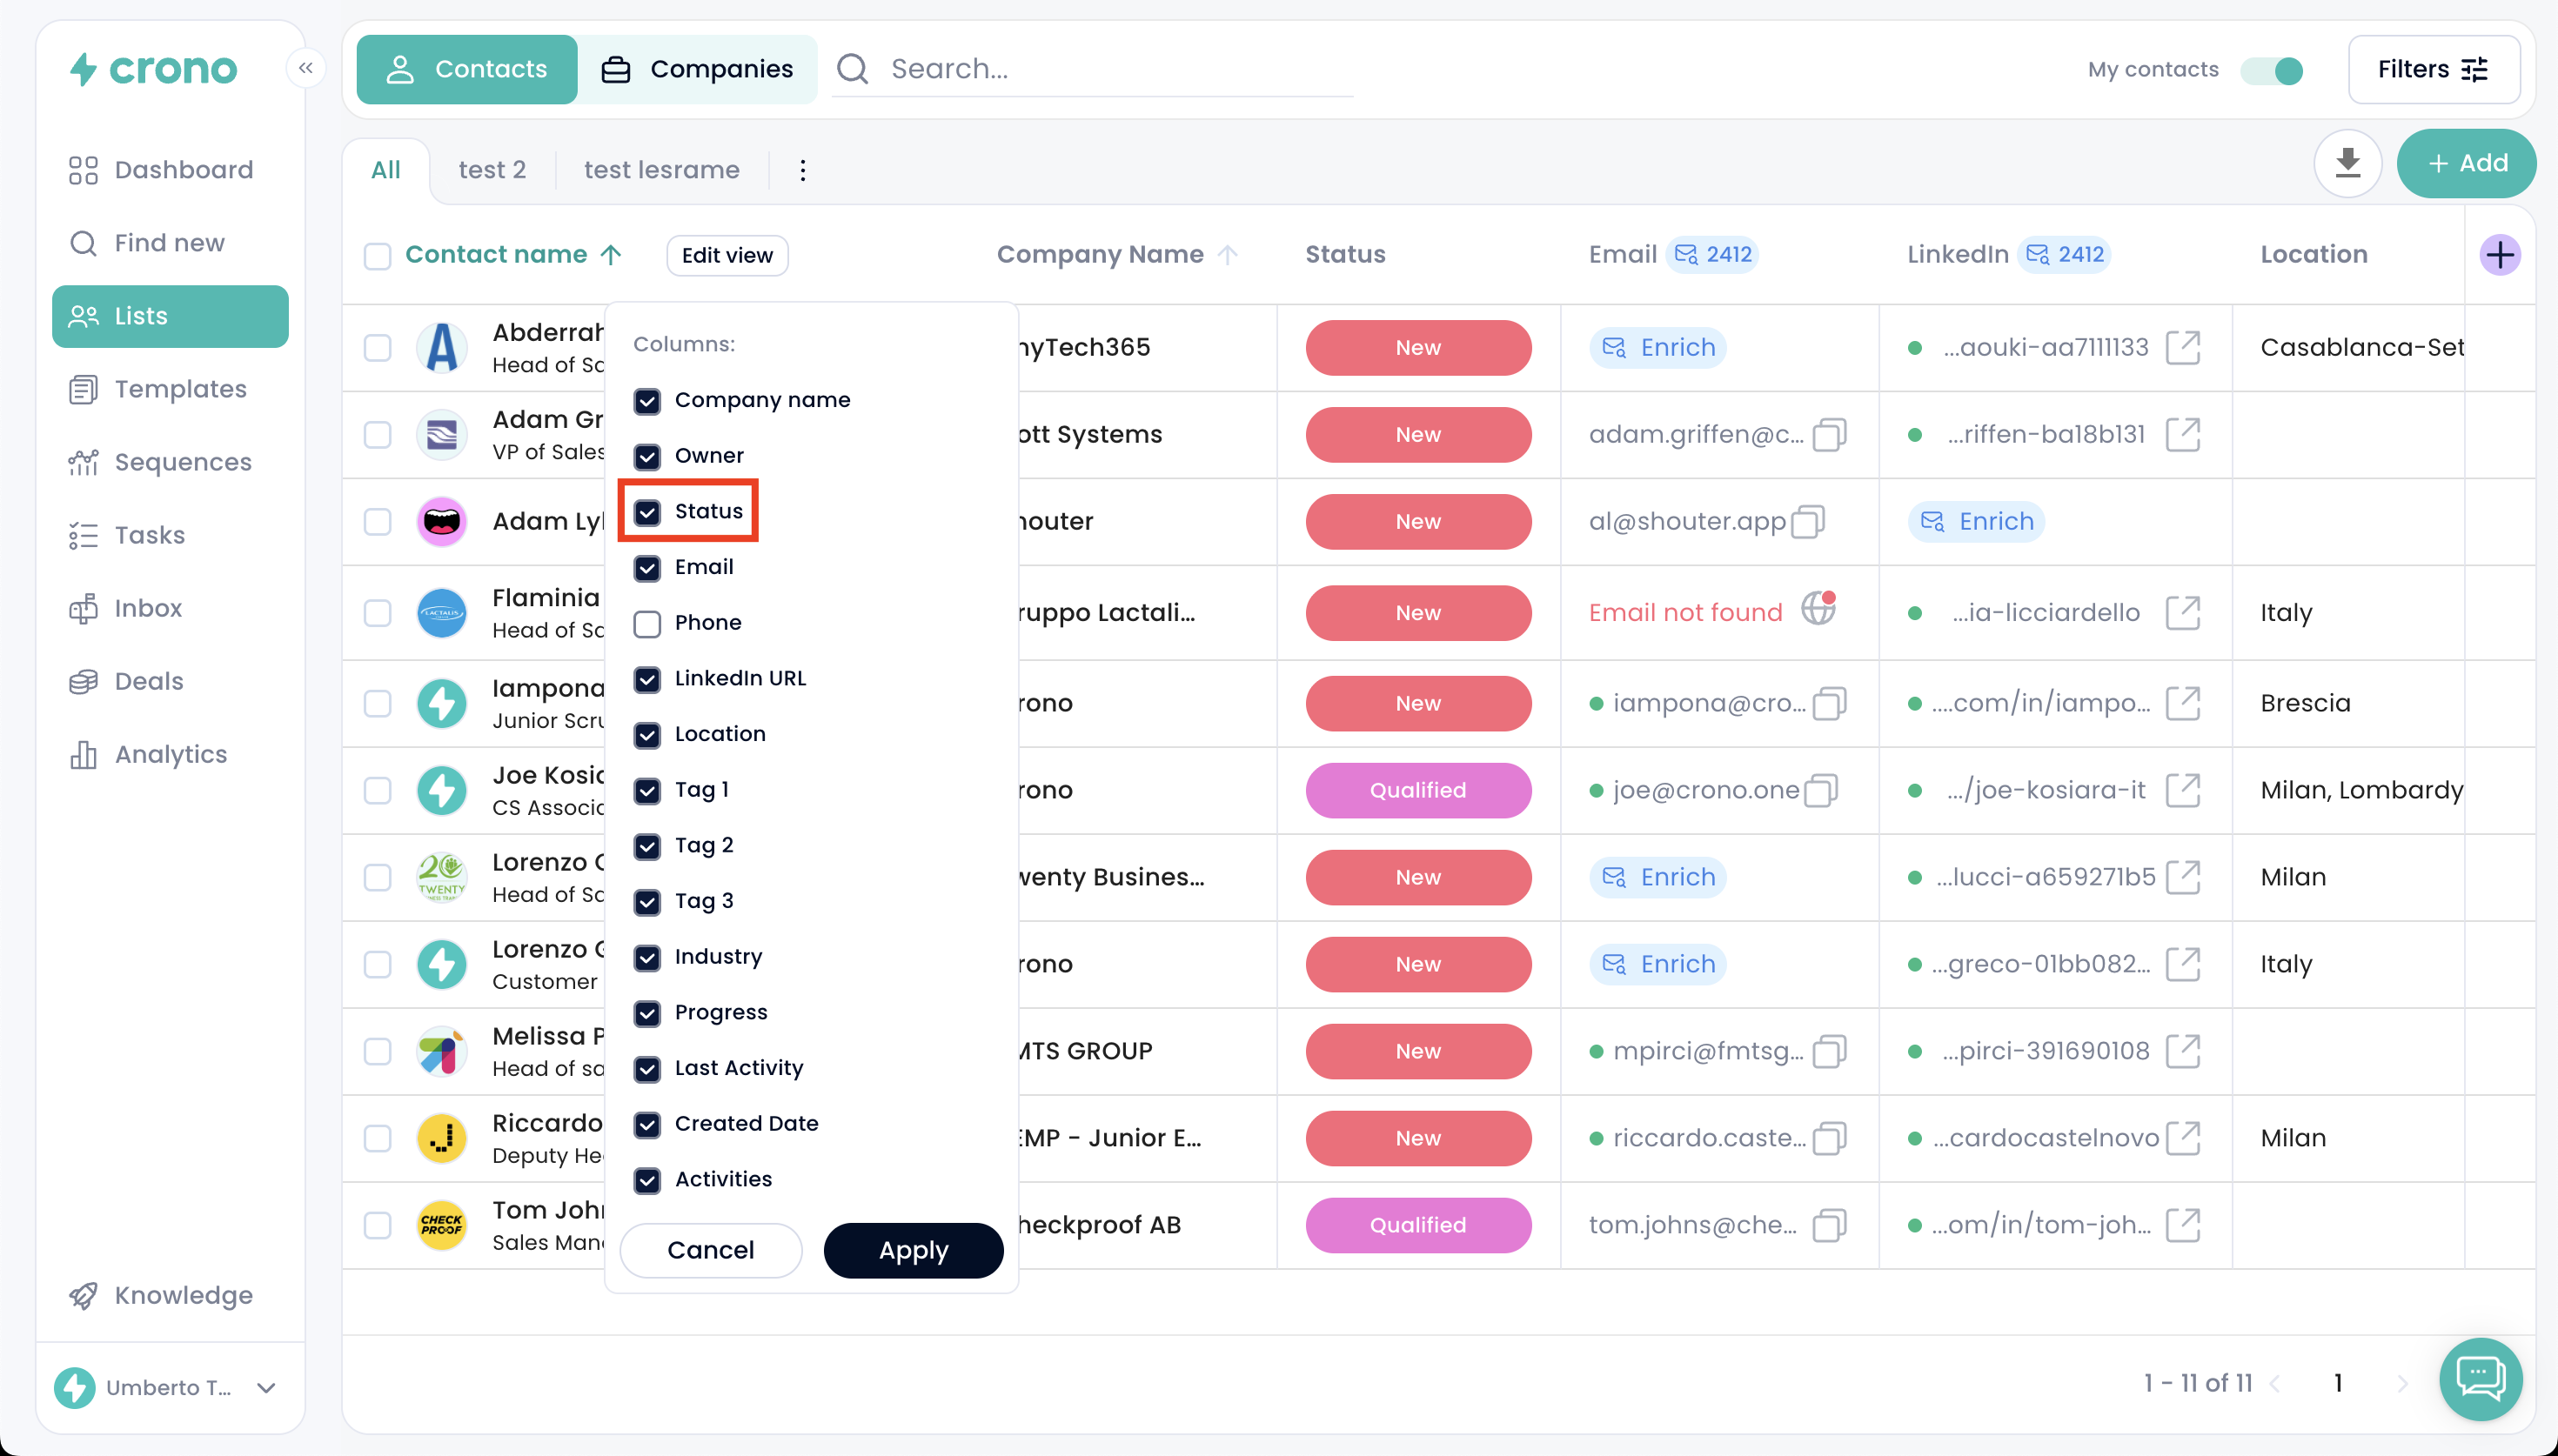Check the Phone column checkbox
2558x1456 pixels.
(x=647, y=623)
